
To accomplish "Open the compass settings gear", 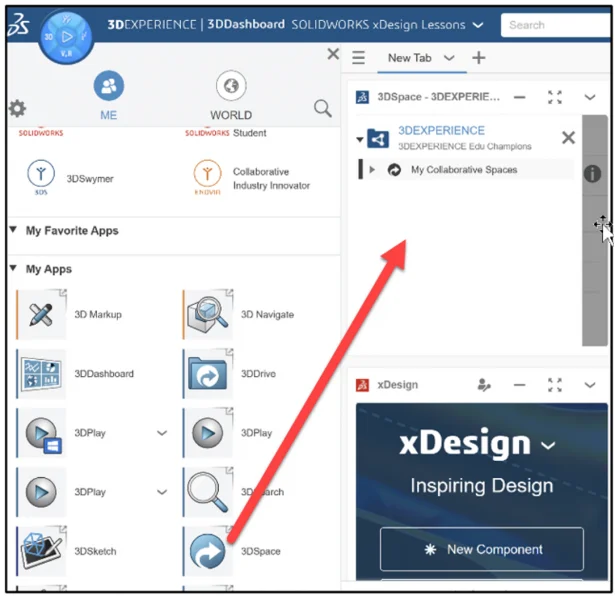I will click(17, 108).
